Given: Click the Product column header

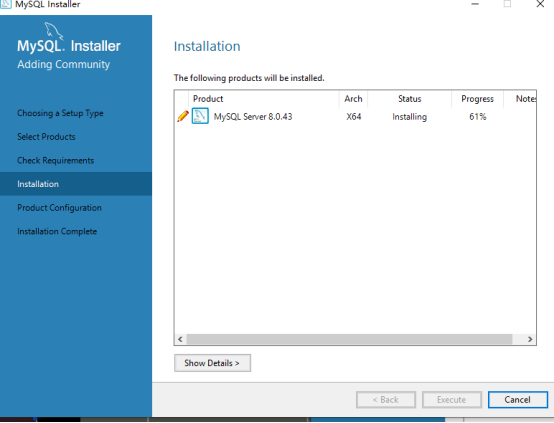Looking at the screenshot, I should coord(264,99).
